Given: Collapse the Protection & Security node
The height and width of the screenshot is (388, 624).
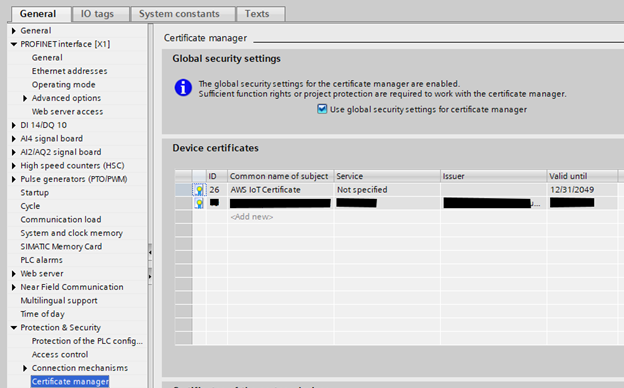Looking at the screenshot, I should 14,328.
